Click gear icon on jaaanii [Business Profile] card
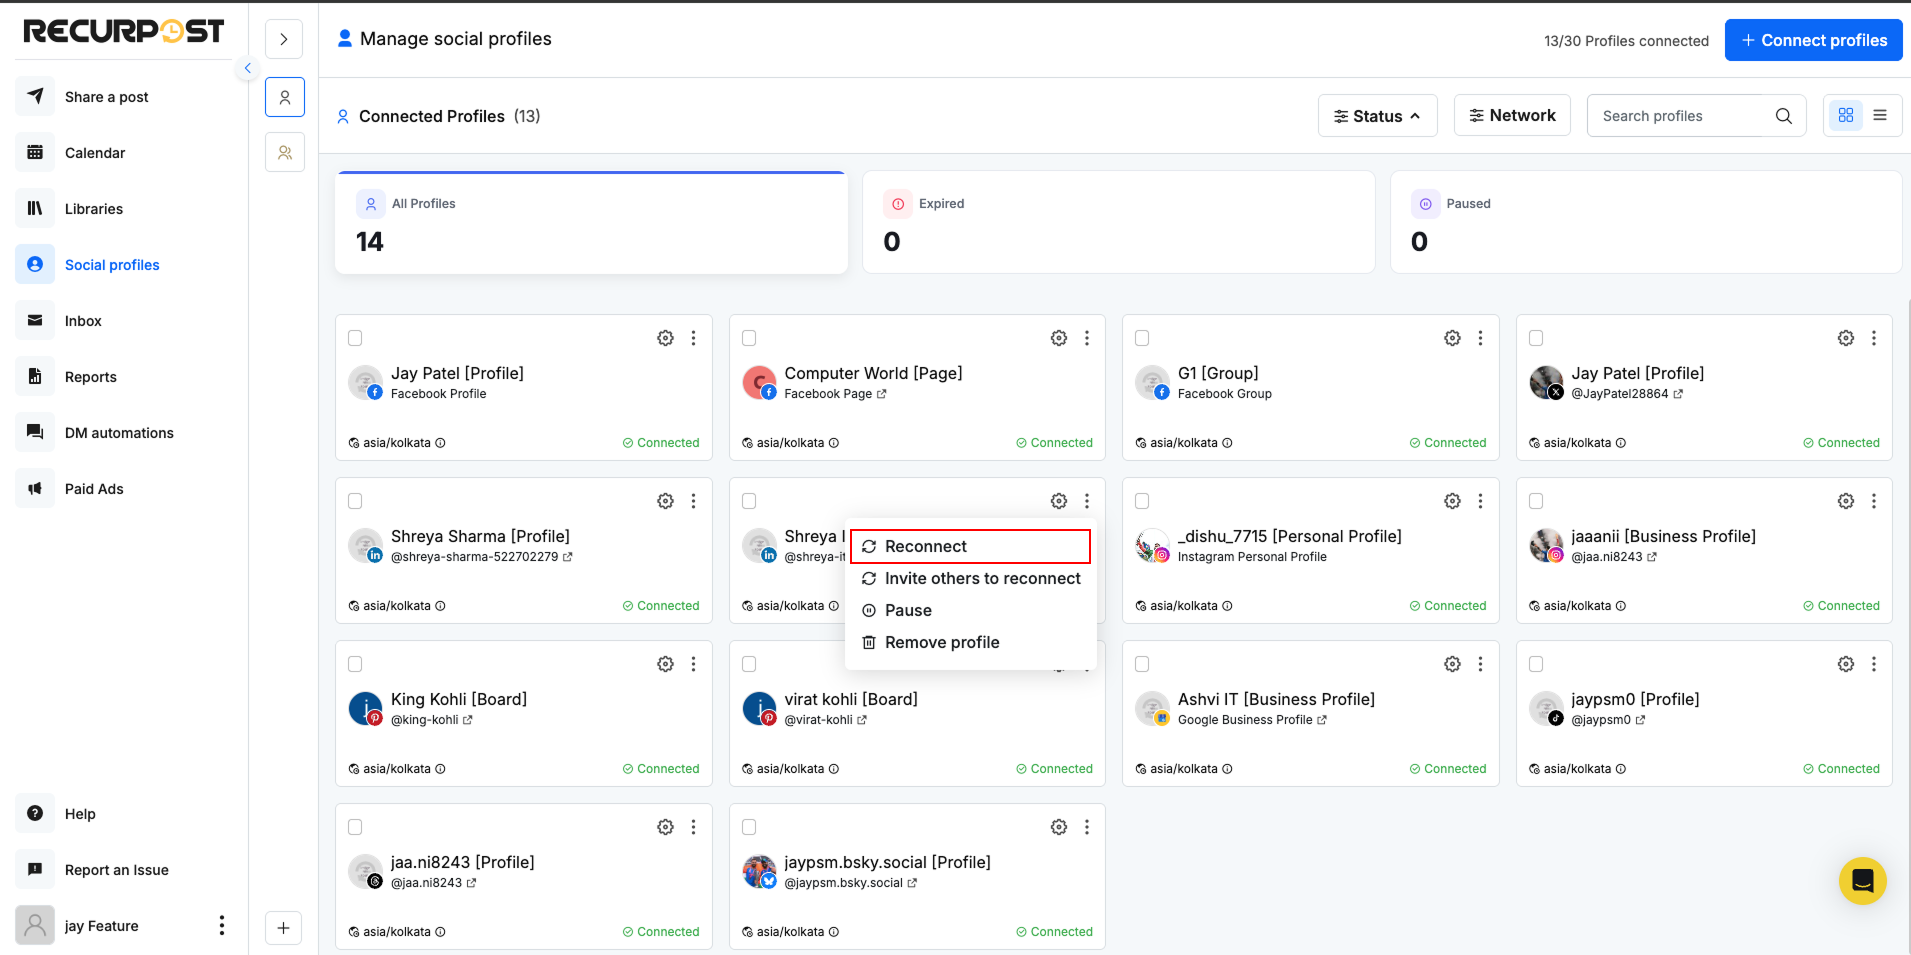 click(1846, 501)
